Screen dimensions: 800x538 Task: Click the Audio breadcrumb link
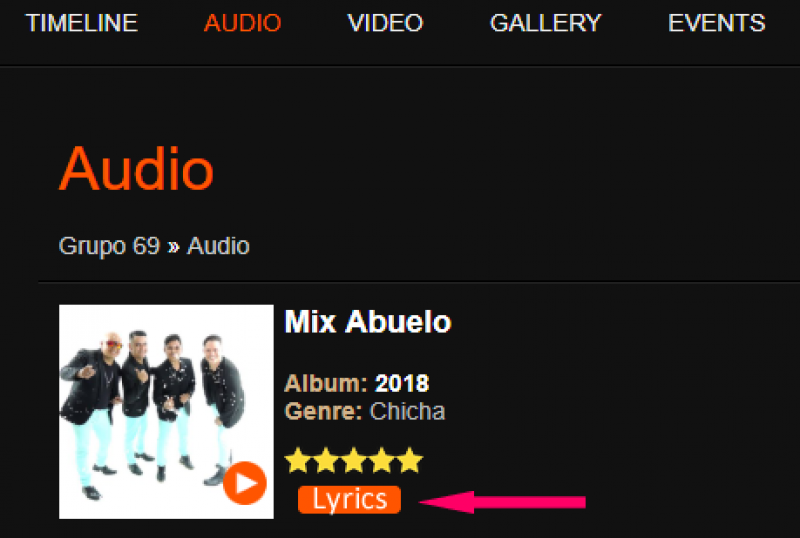click(x=218, y=246)
